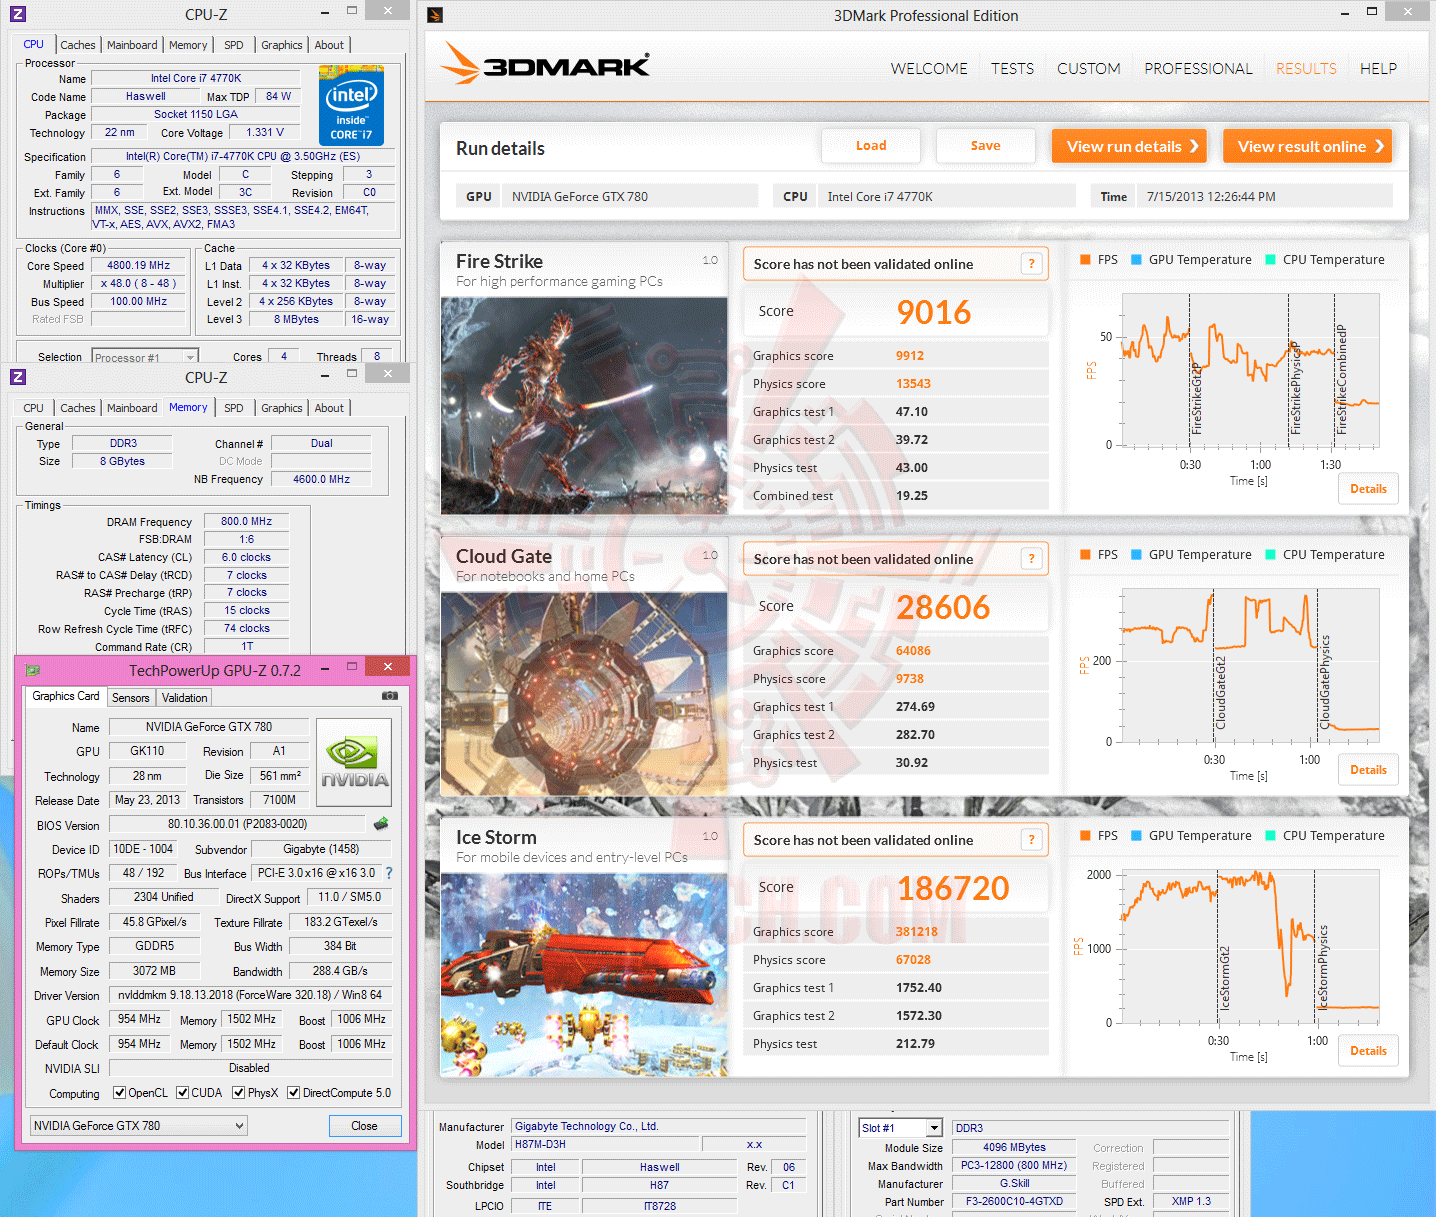Click the Fire Strike Physics score 13543
This screenshot has width=1436, height=1217.
(913, 384)
